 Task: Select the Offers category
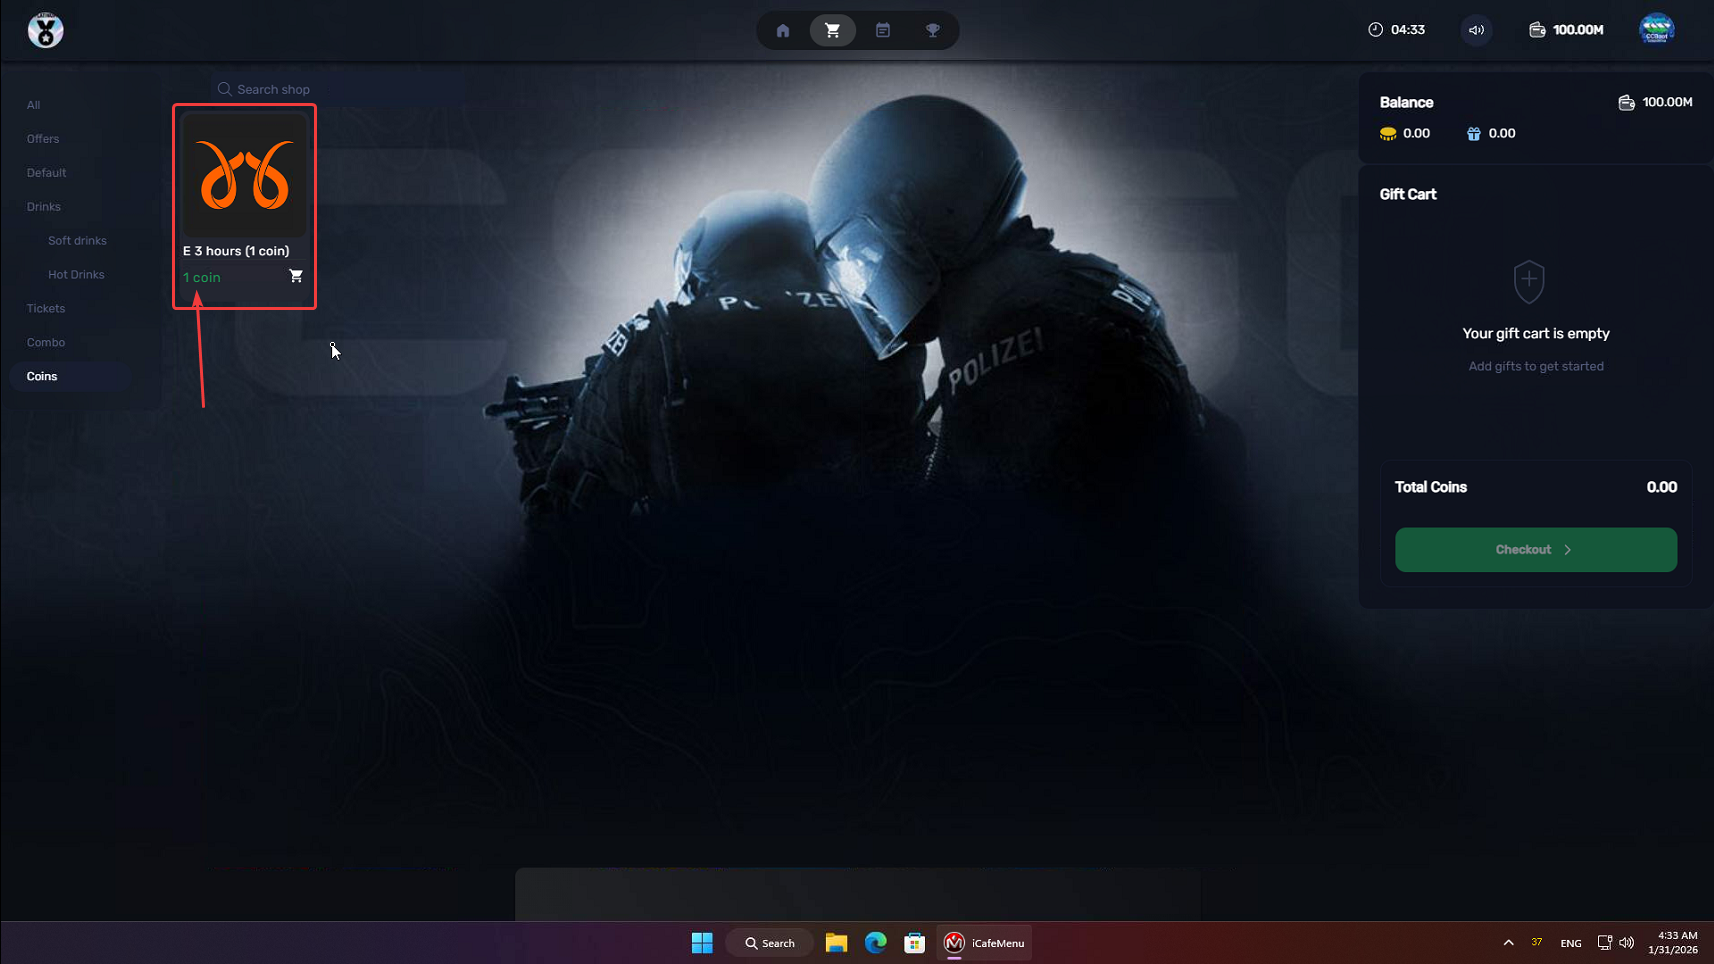point(43,139)
